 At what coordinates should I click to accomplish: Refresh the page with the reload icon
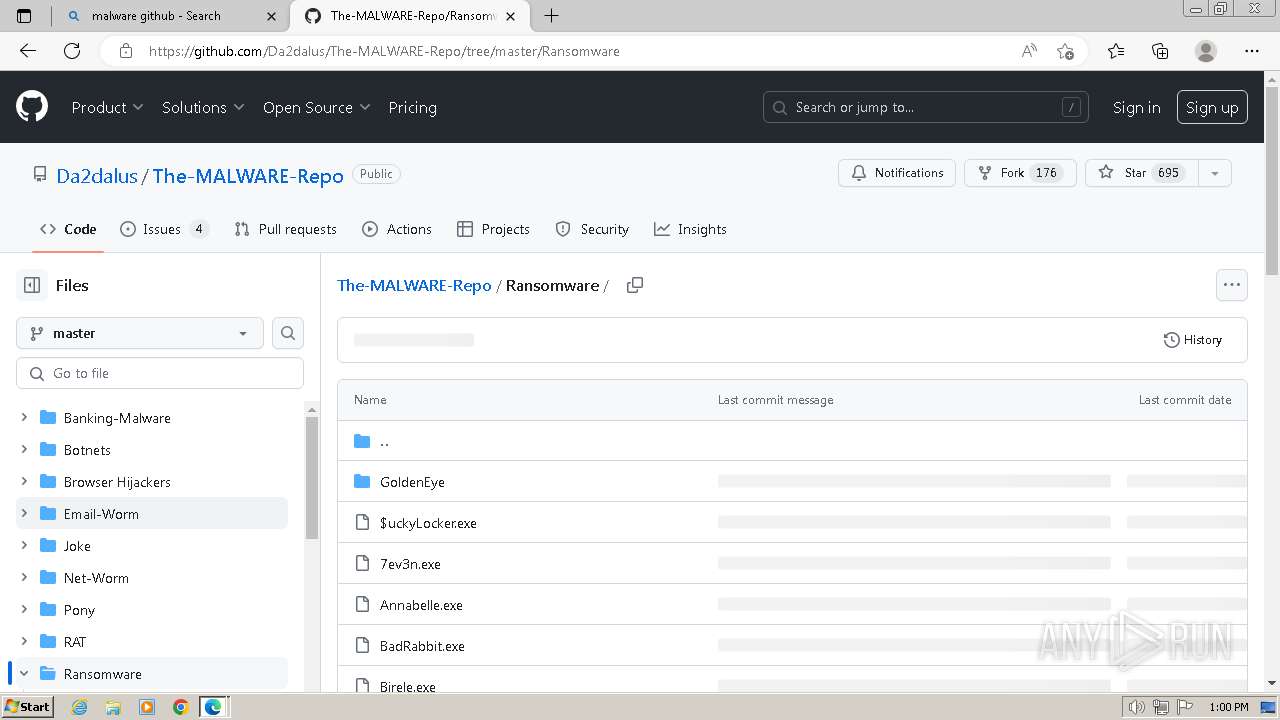[x=72, y=51]
